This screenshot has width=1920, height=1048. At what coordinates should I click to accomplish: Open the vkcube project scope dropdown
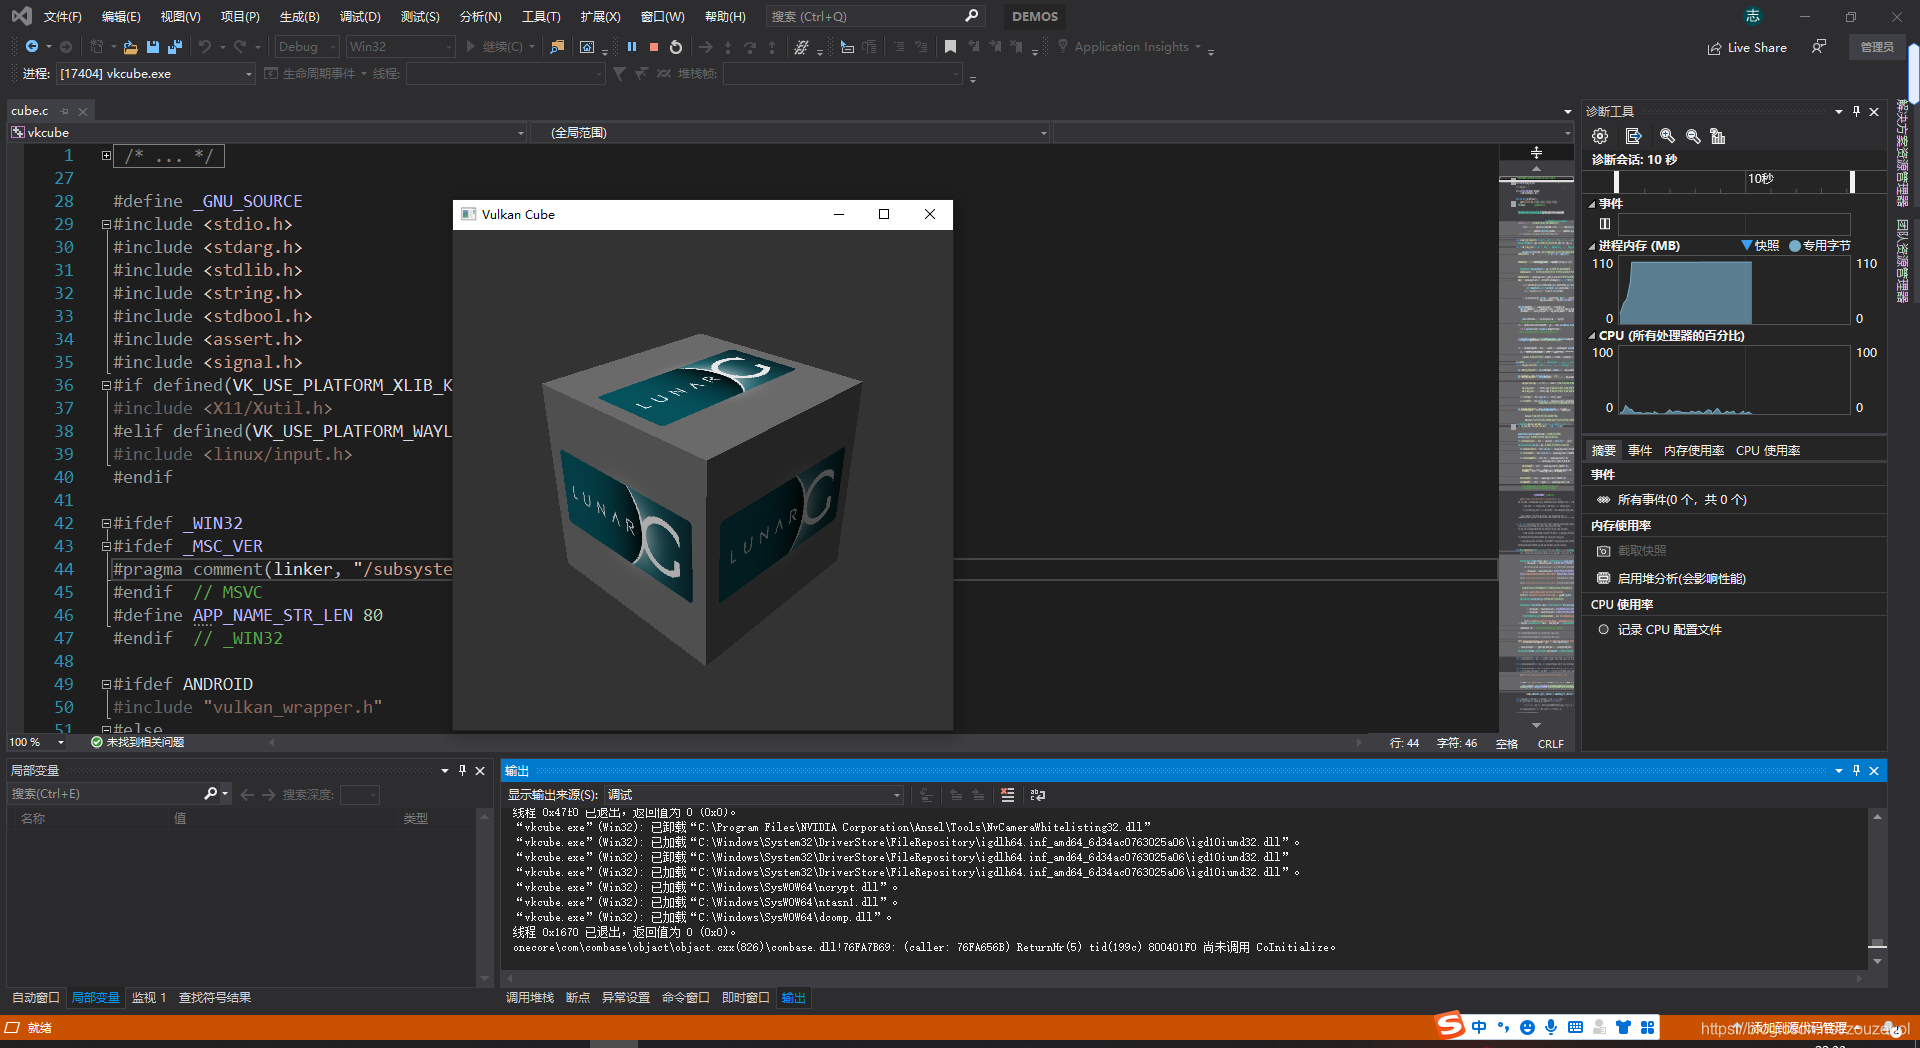click(x=268, y=133)
